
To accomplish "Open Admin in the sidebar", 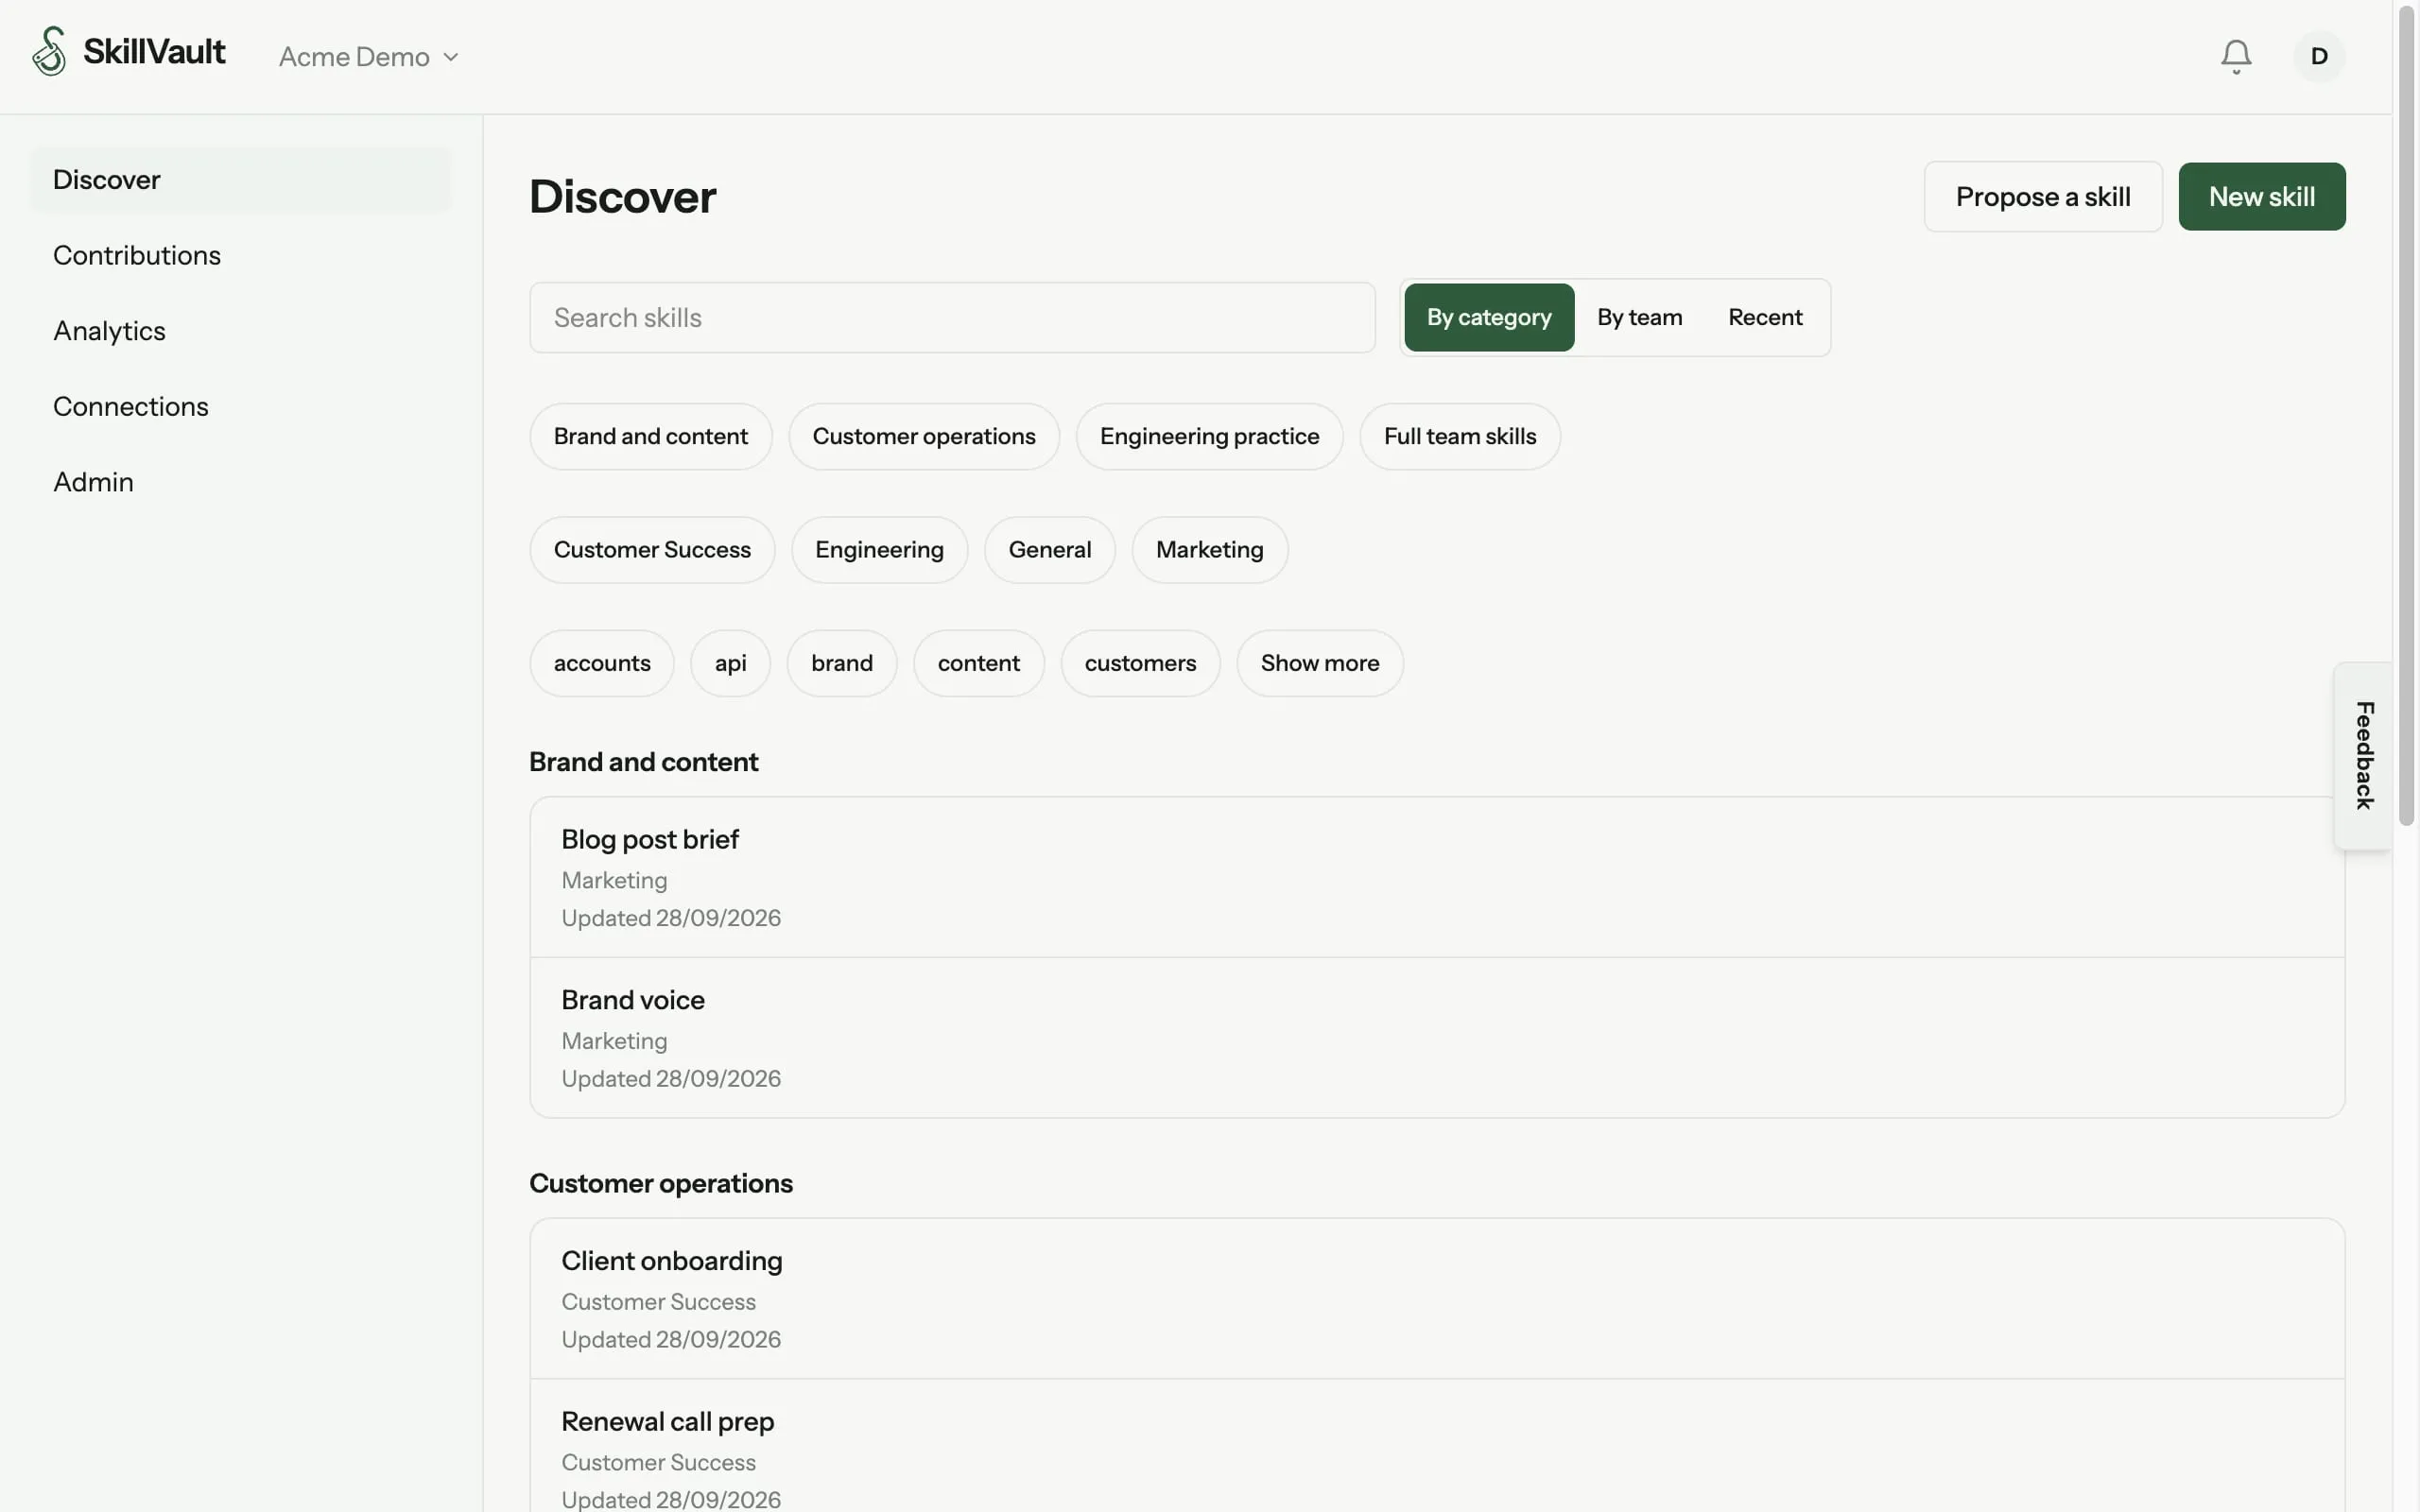I will [x=240, y=482].
